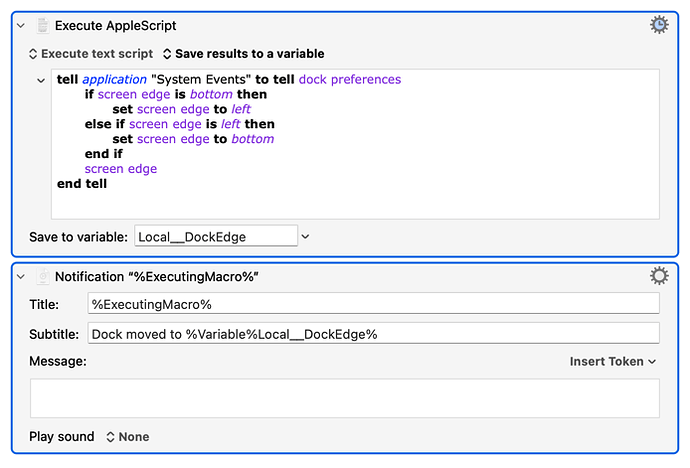
Task: Click the Local__DockEdge variable field
Action: pos(215,236)
